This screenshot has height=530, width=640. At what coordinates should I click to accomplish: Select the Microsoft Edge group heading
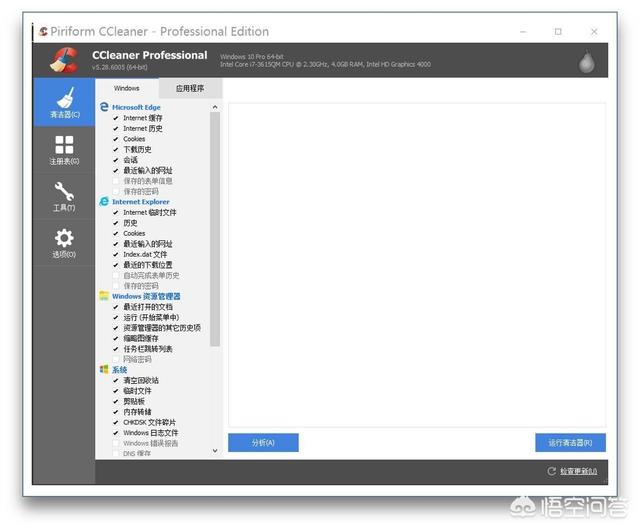(x=136, y=107)
